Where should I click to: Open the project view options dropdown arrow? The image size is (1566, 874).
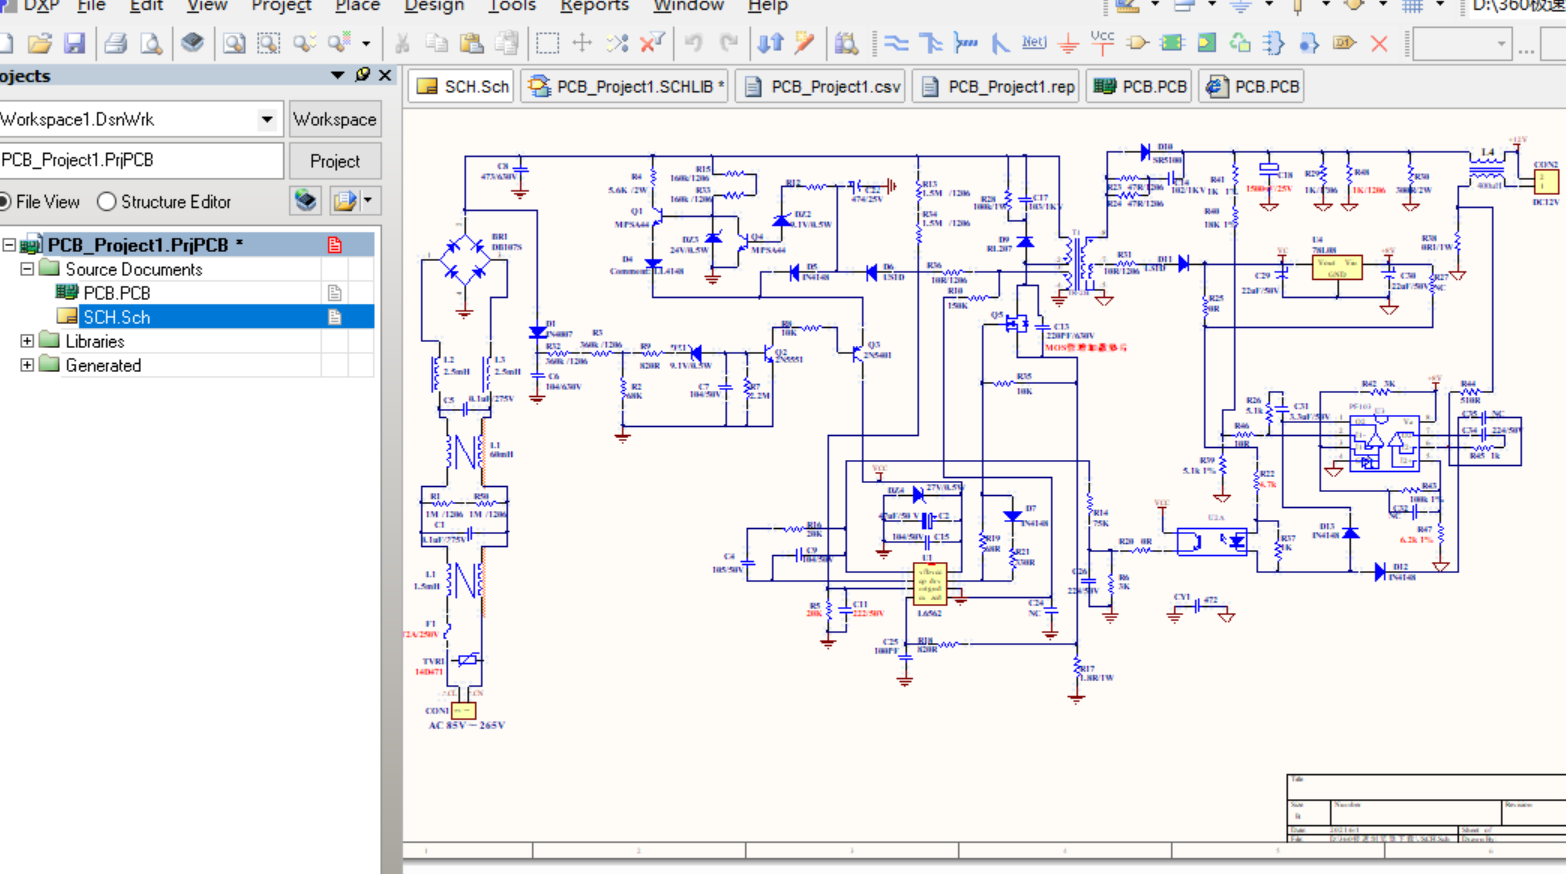point(368,201)
